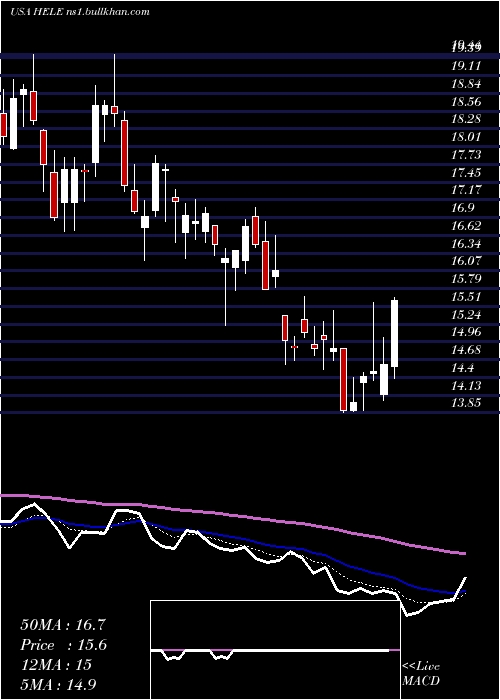Click the '50MA : 16.7' readout
This screenshot has height=700, width=500.
click(62, 625)
